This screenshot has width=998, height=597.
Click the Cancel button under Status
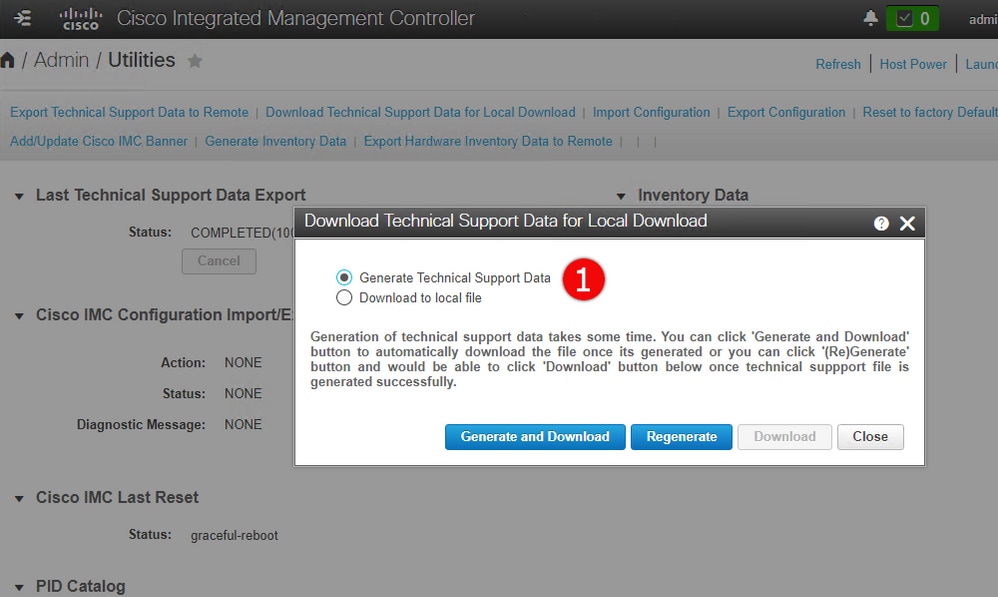219,261
